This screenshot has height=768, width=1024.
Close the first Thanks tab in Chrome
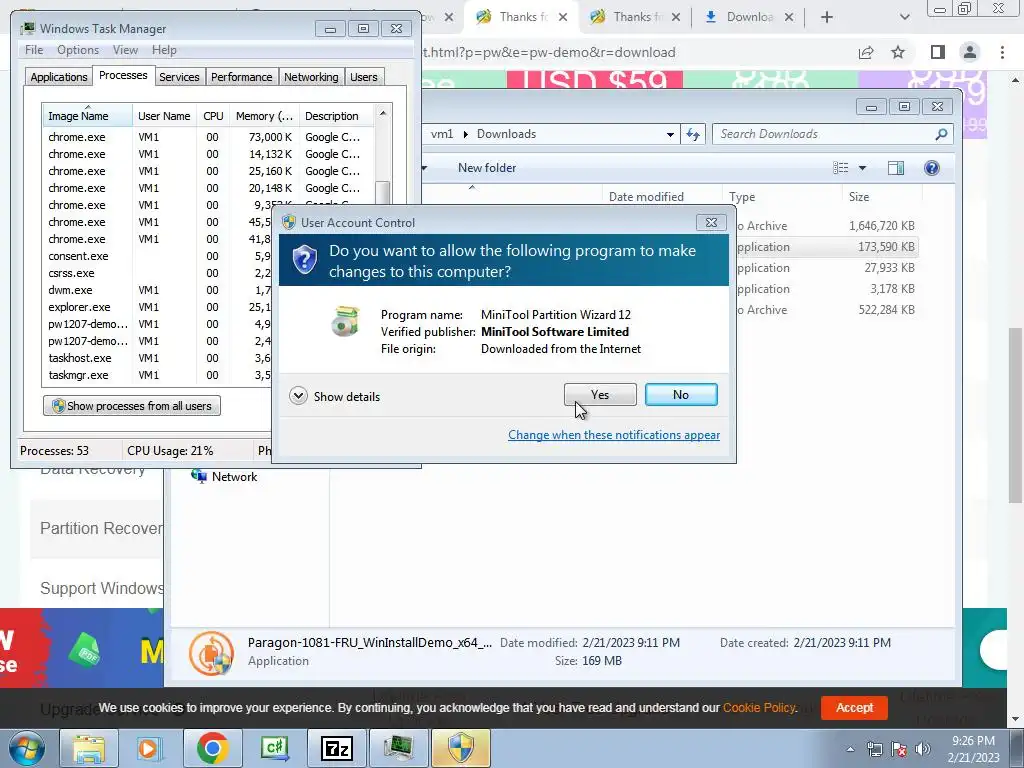coord(562,17)
